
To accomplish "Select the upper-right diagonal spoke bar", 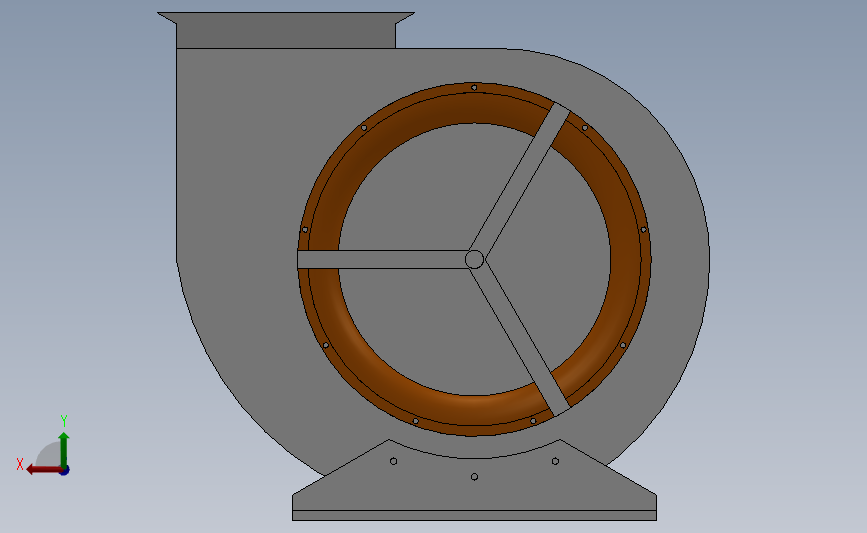I will tap(520, 178).
